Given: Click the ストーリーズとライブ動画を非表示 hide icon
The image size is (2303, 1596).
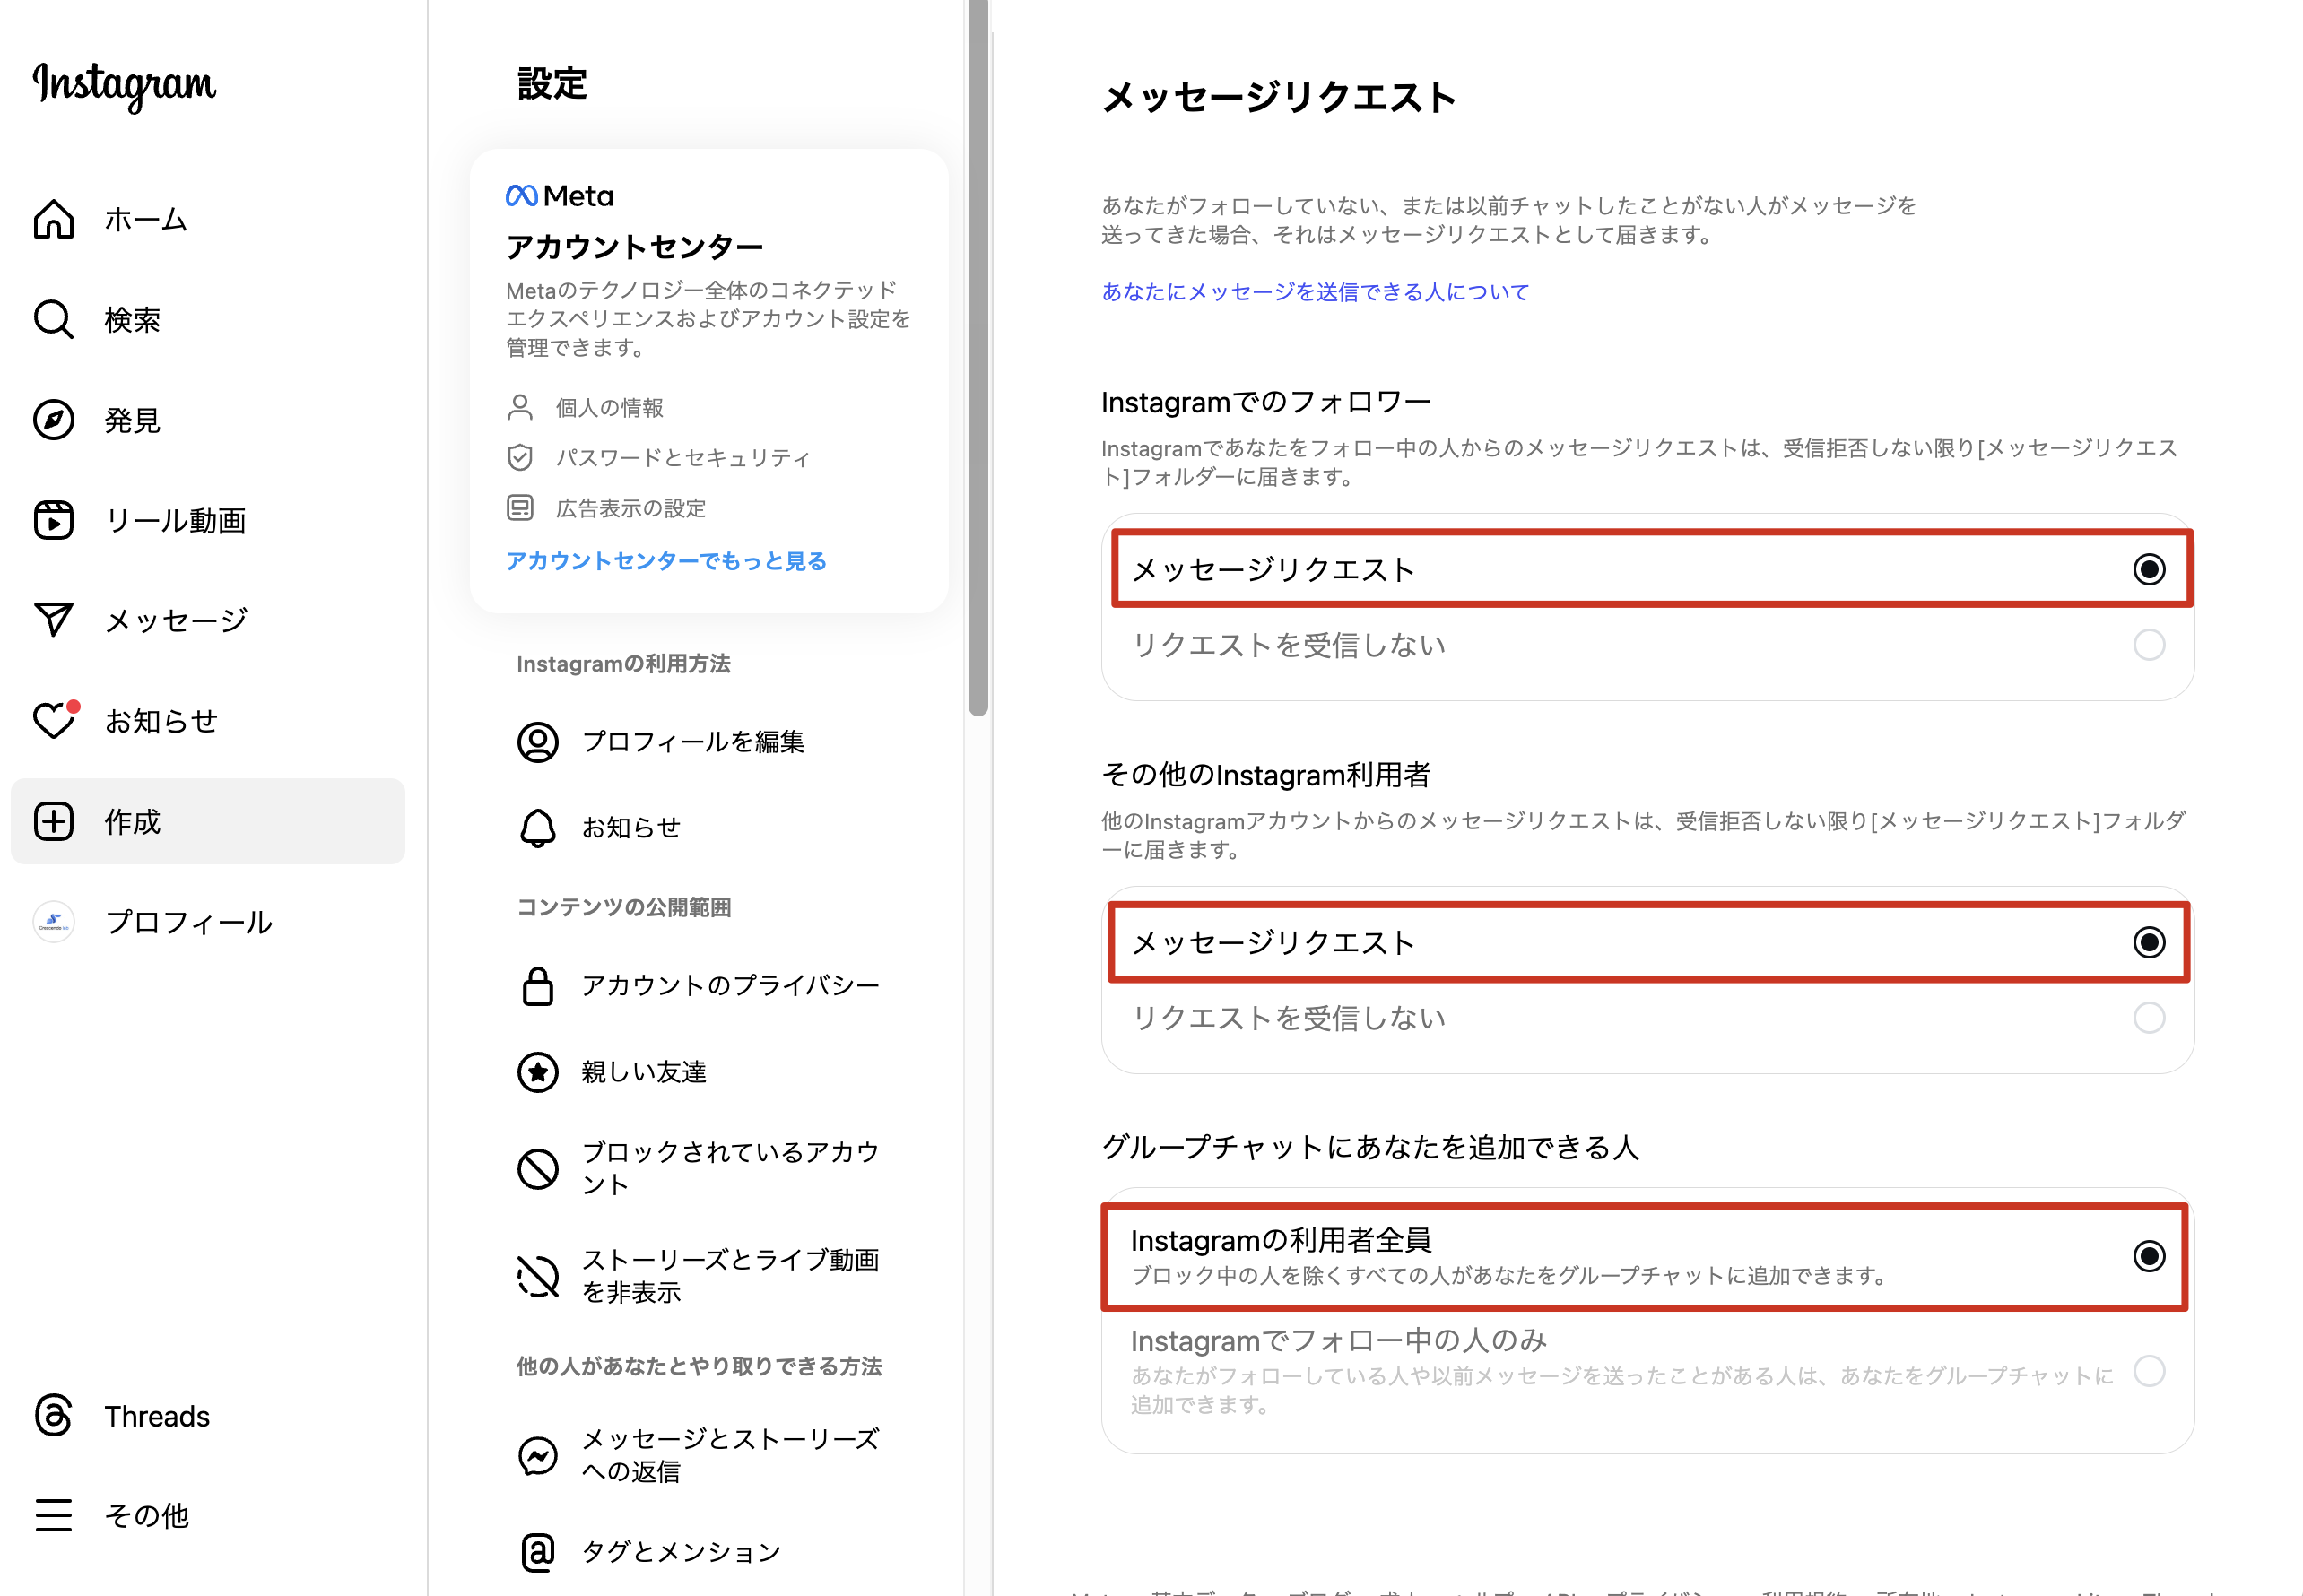Looking at the screenshot, I should click(538, 1276).
